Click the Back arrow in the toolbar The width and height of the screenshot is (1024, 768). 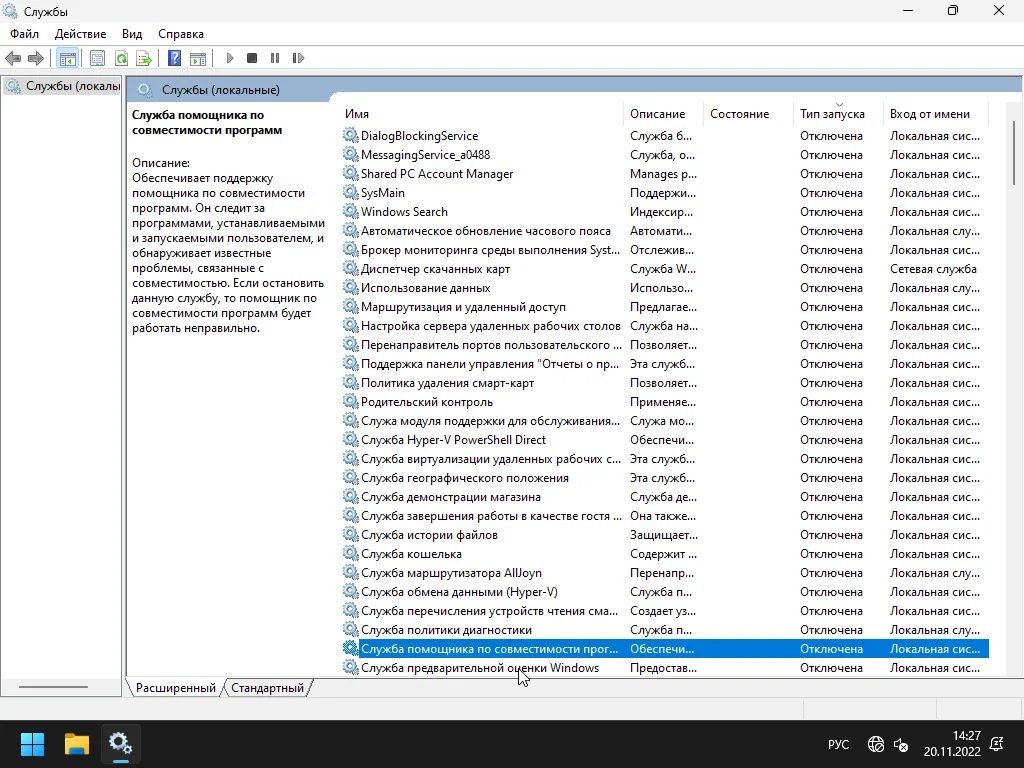point(13,59)
